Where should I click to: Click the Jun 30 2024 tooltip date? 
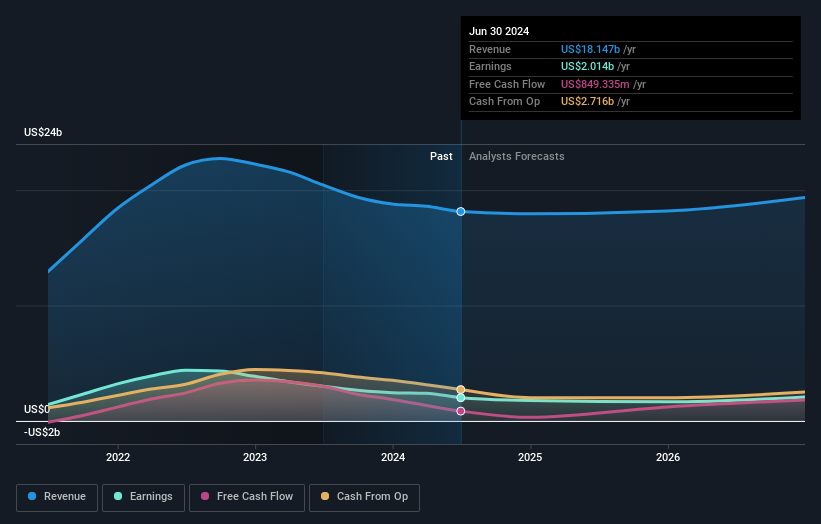pos(499,31)
